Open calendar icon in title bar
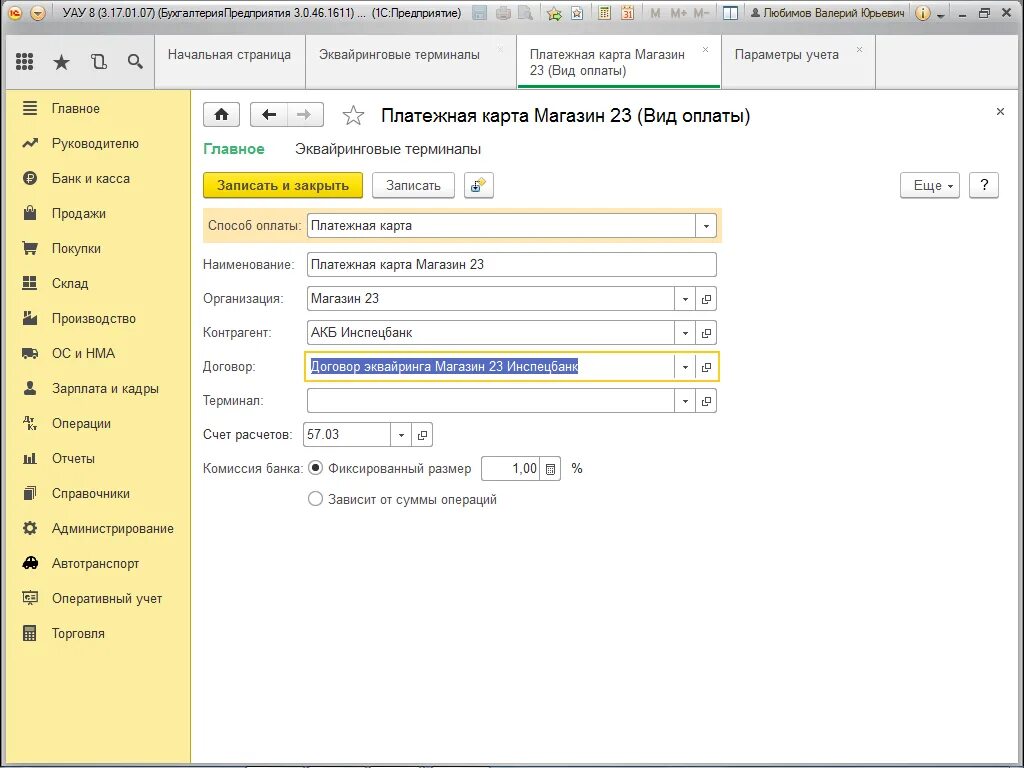The height and width of the screenshot is (768, 1024). 628,12
